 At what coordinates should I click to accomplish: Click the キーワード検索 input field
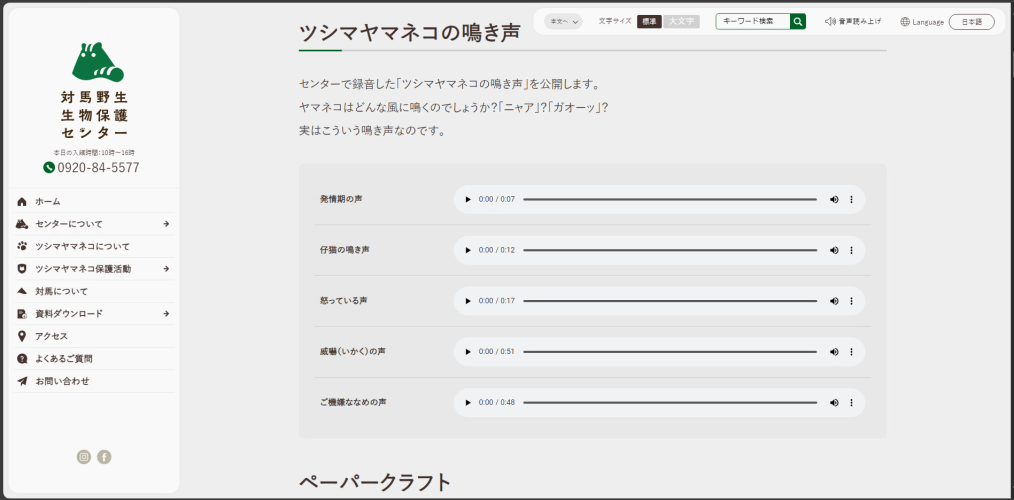click(752, 21)
